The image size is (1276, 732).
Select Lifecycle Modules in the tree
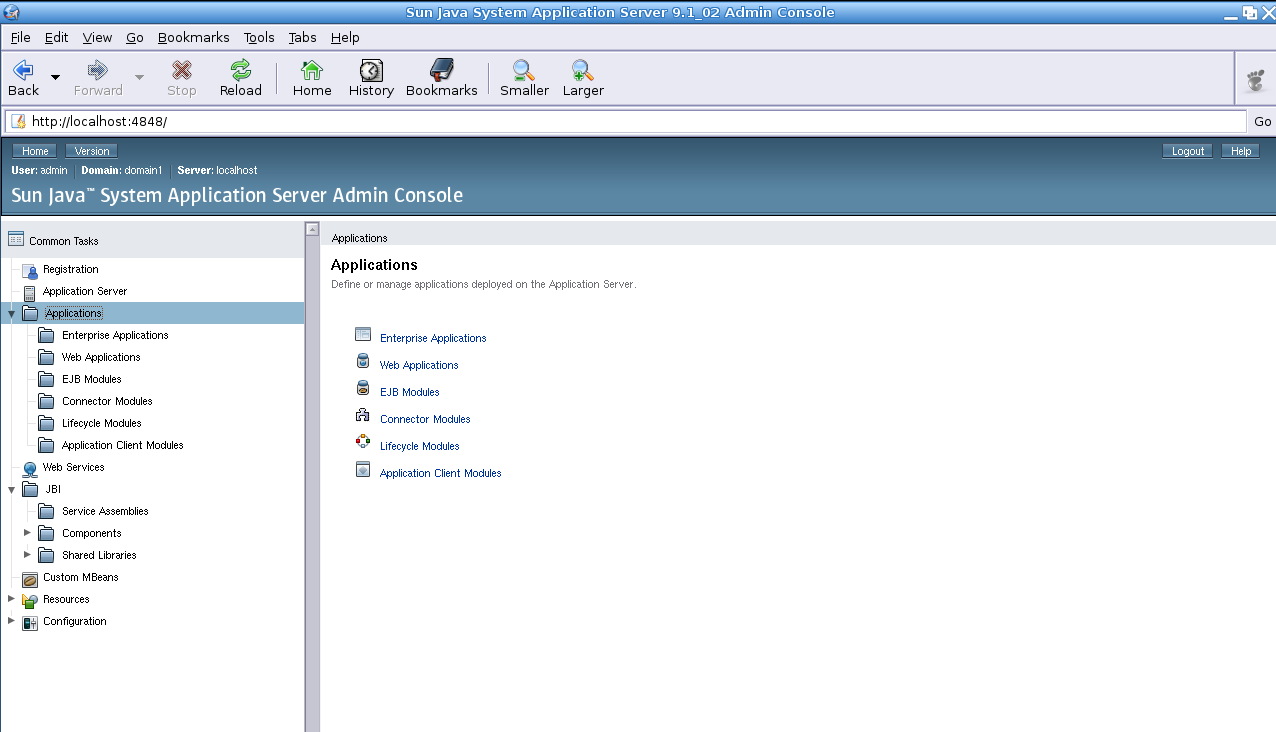(102, 423)
